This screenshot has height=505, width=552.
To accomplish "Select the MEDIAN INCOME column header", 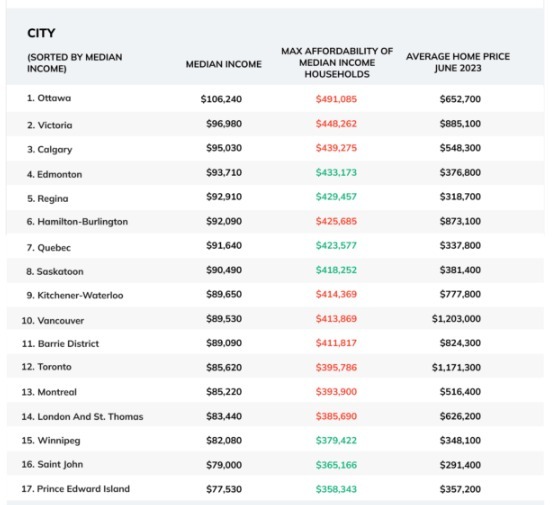I will point(224,64).
